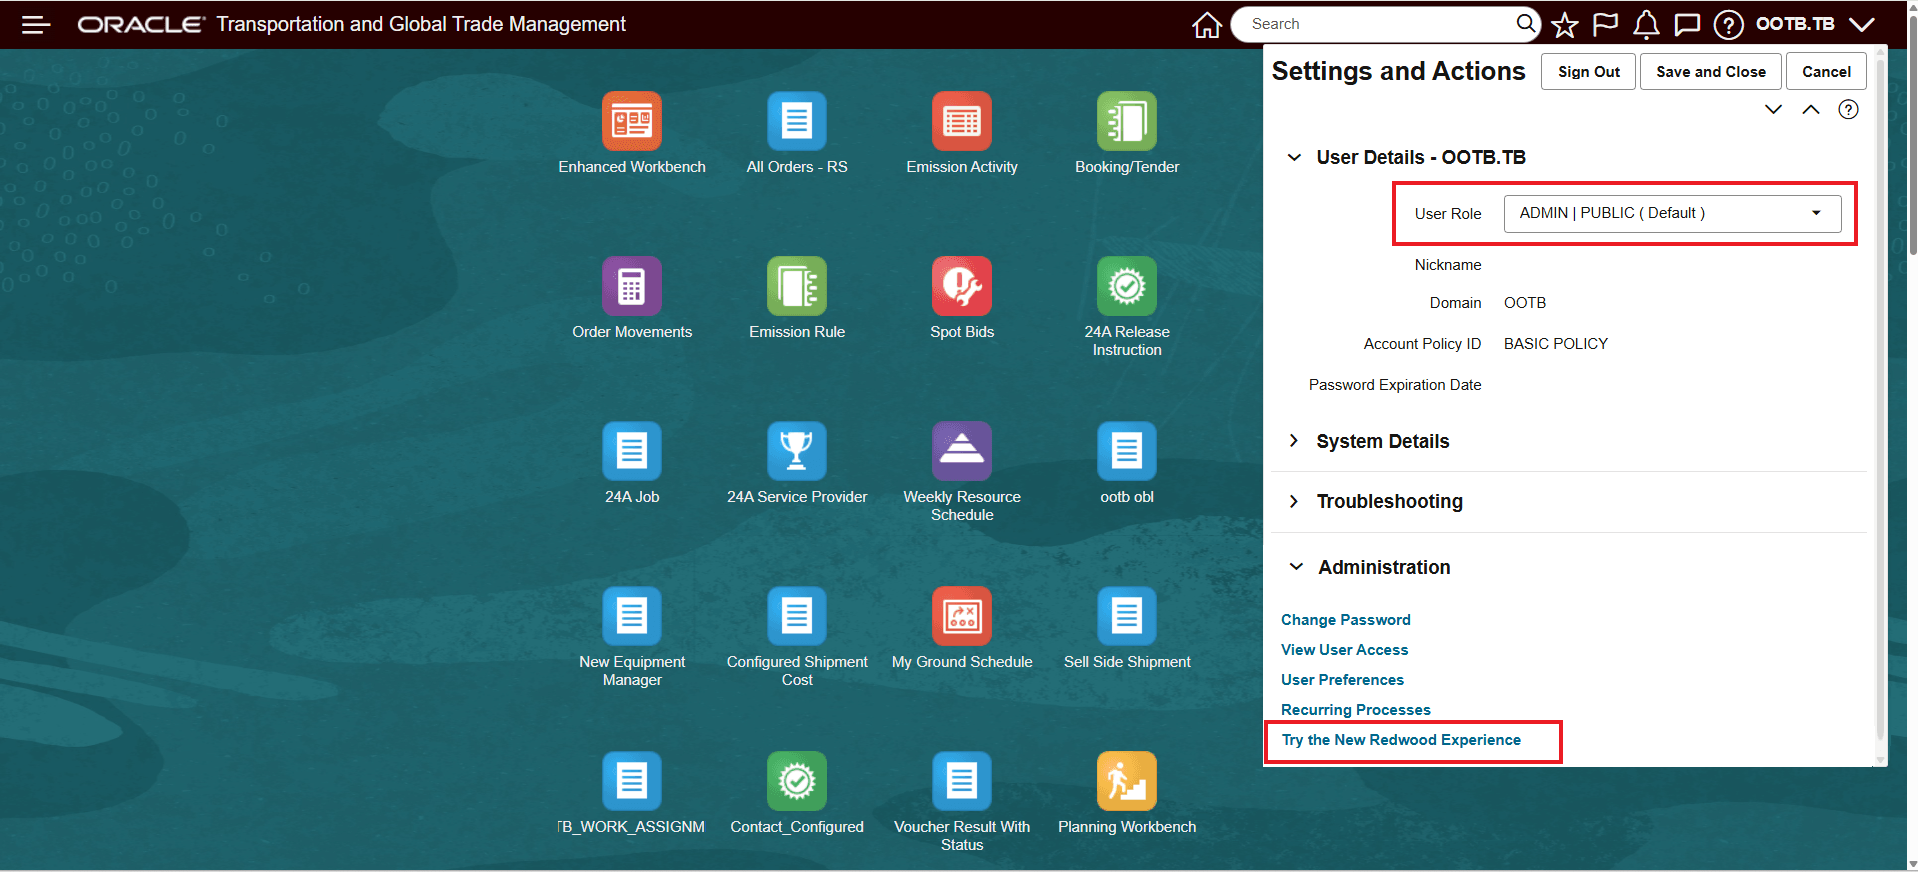Image resolution: width=1918 pixels, height=872 pixels.
Task: Open notifications bell icon
Action: pos(1646,24)
